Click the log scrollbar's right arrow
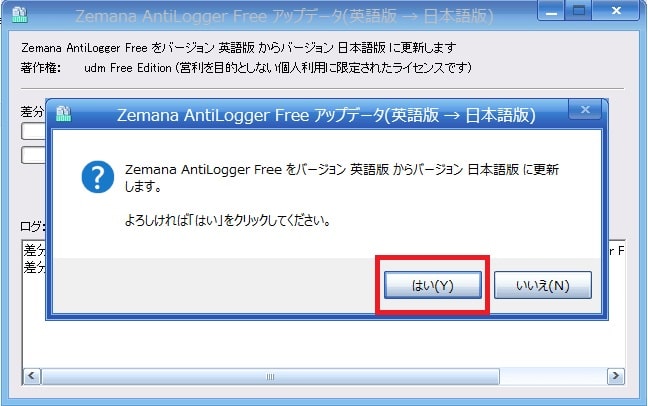The image size is (648, 406). (616, 376)
